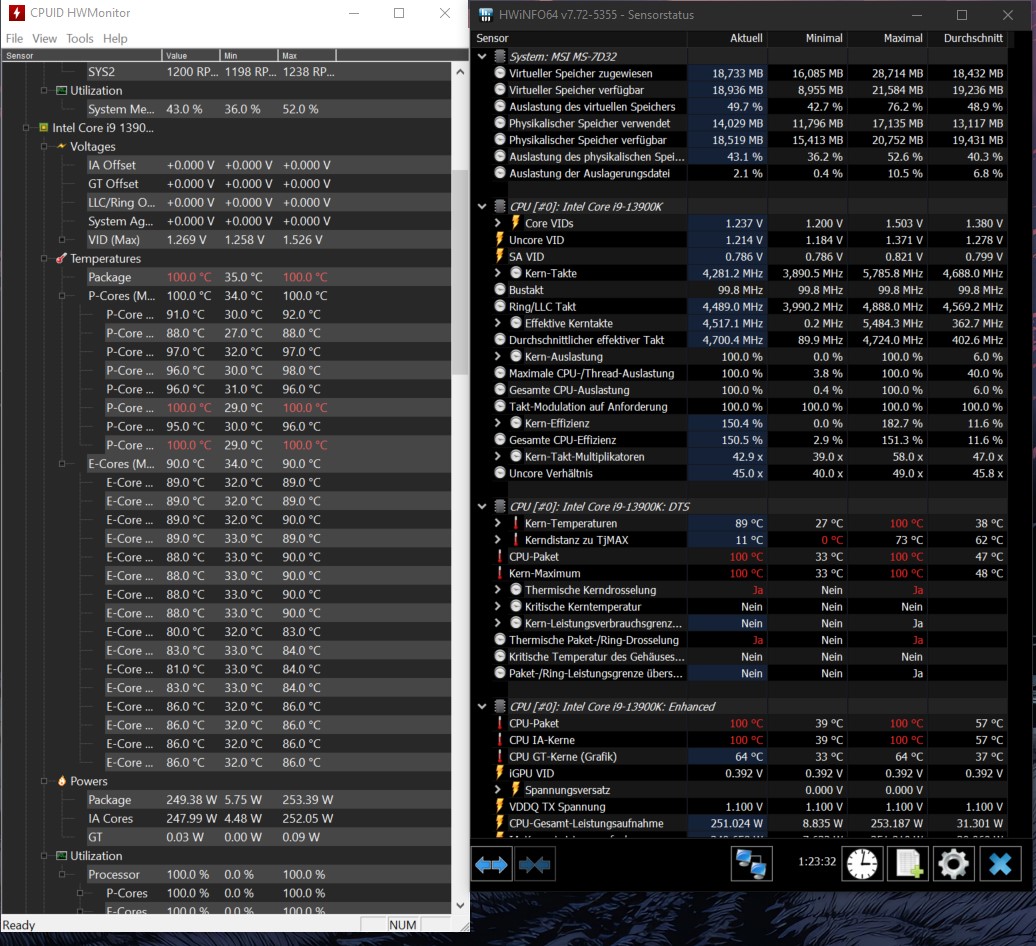Open HWiNFO sensor settings gear icon
Image resolution: width=1036 pixels, height=946 pixels.
coord(953,864)
